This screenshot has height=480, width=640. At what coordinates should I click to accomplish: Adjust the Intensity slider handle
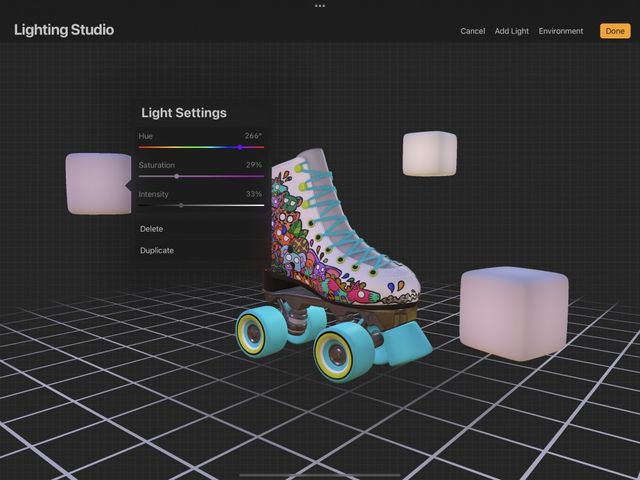tap(181, 205)
